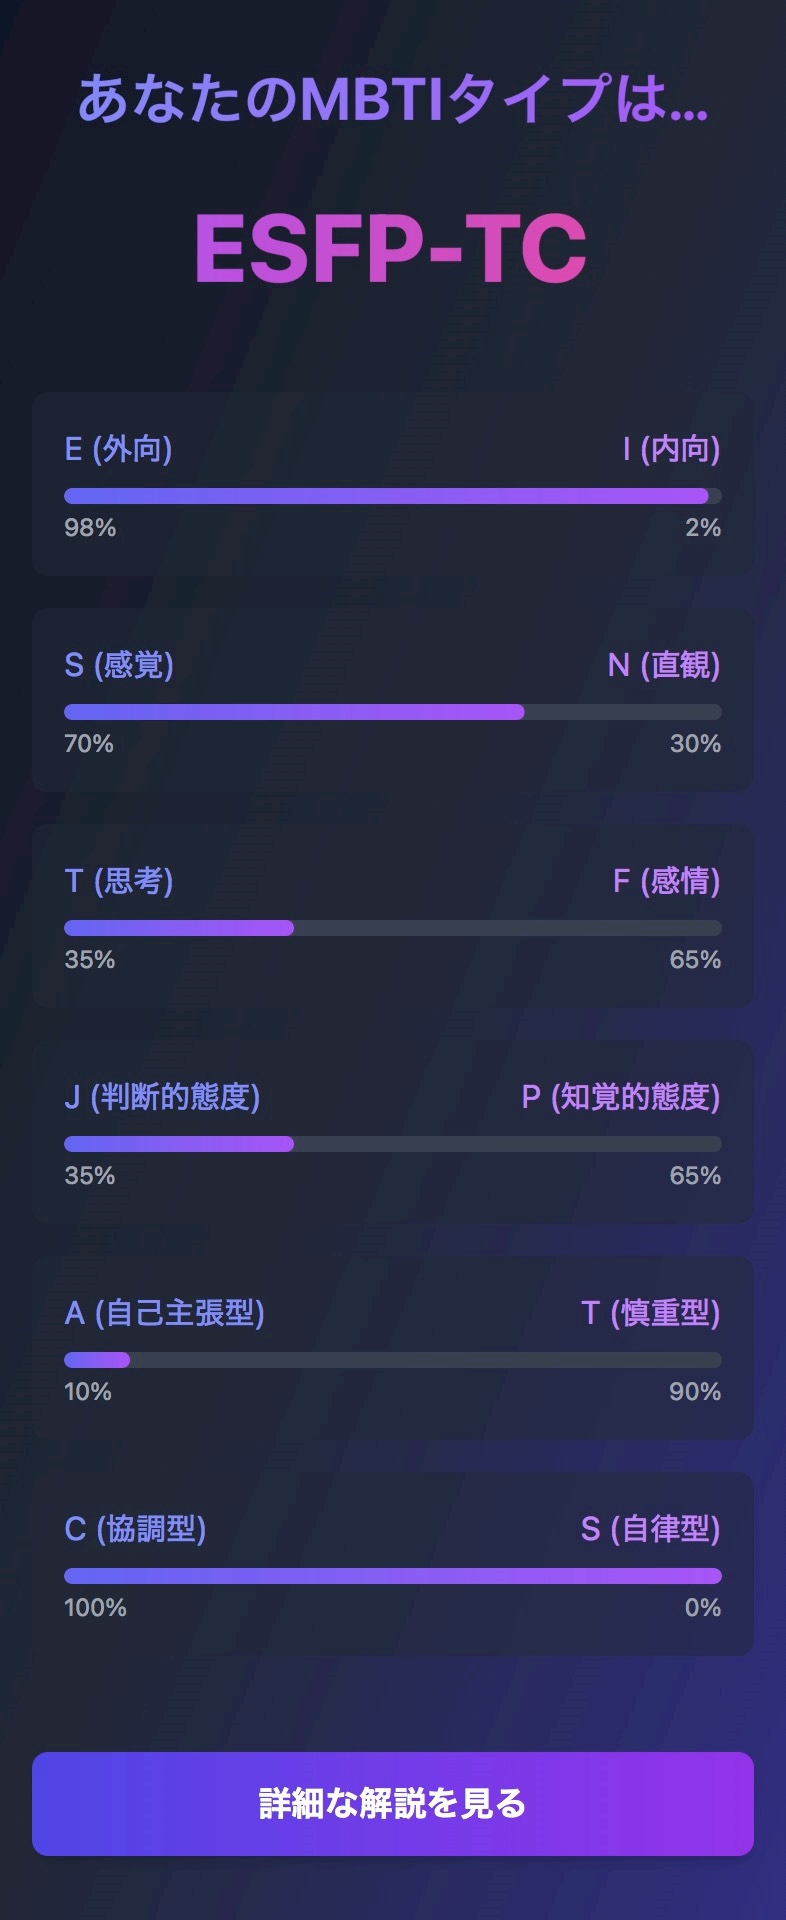Click the A (自己主張型) label
The image size is (786, 1920).
tap(165, 1313)
